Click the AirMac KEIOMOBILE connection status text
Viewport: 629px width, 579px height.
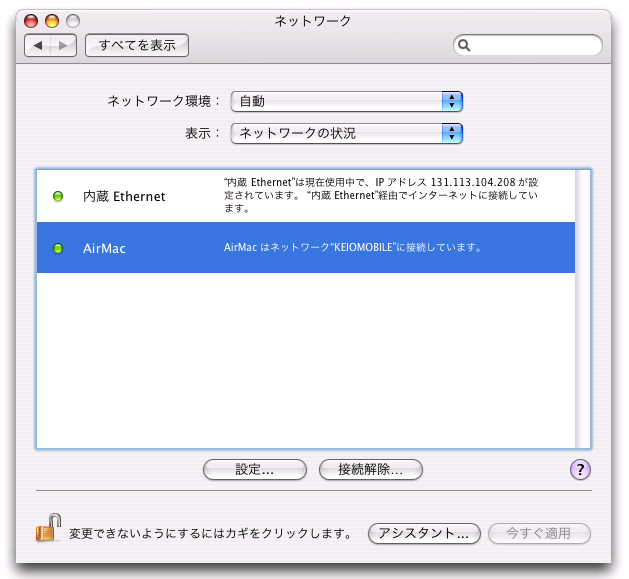(x=353, y=248)
